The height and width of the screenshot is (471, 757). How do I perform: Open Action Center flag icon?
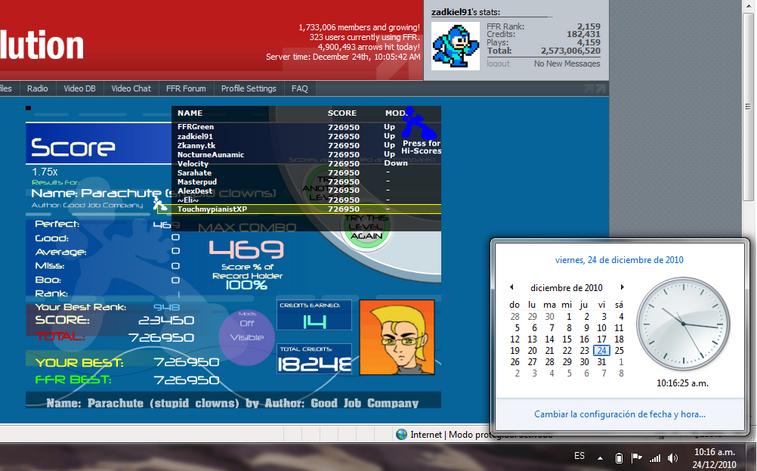pyautogui.click(x=636, y=457)
